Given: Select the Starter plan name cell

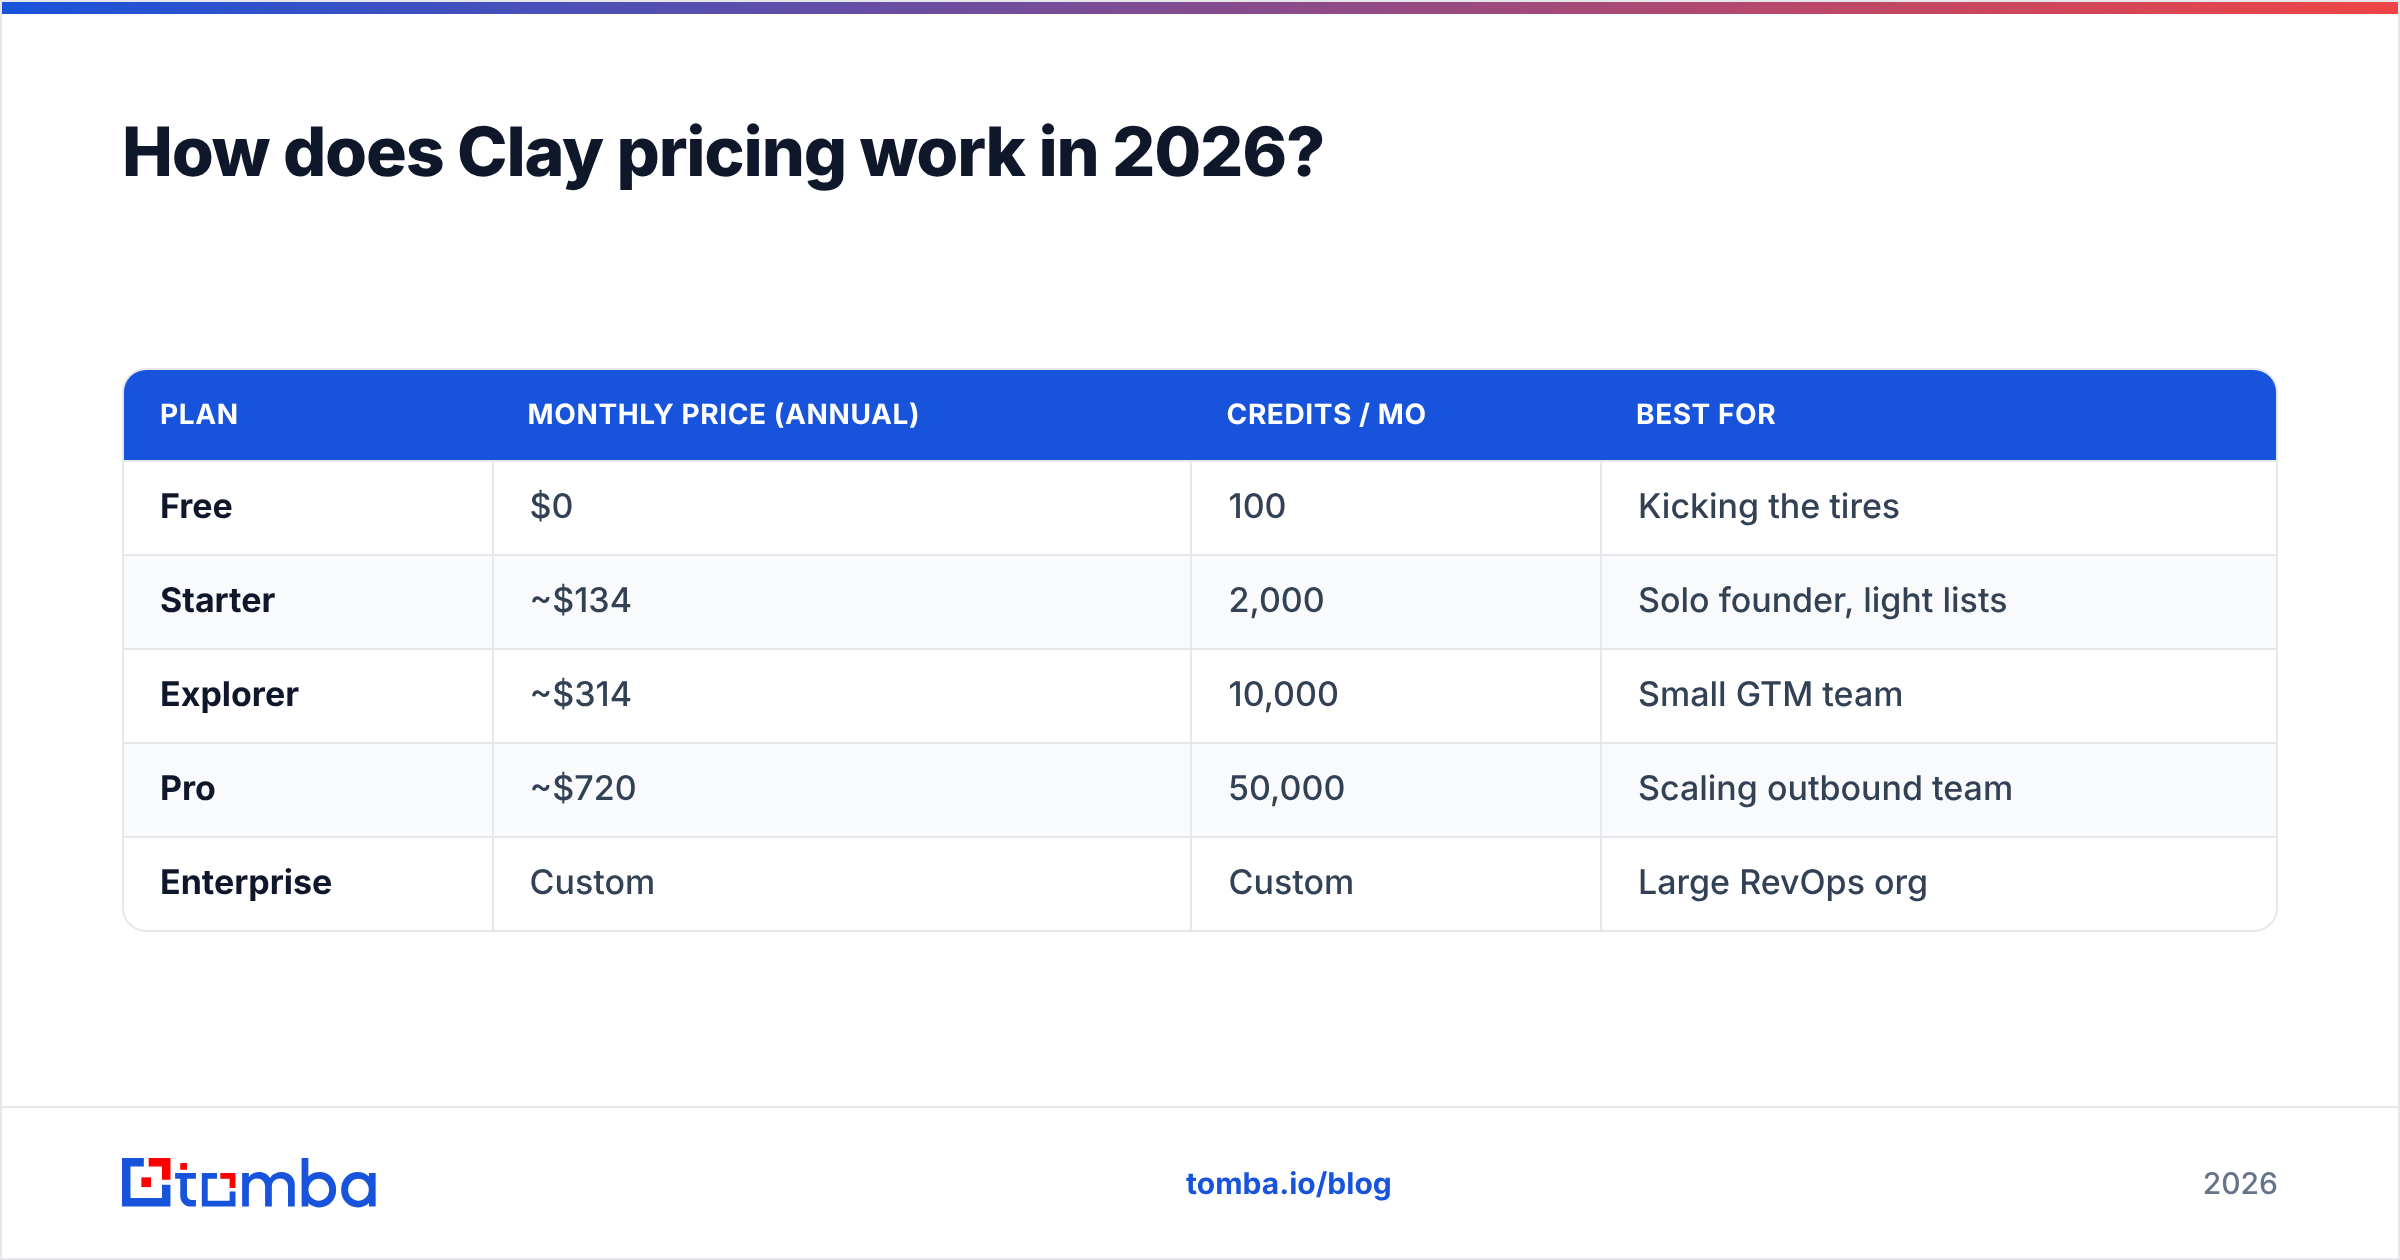Looking at the screenshot, I should 308,601.
